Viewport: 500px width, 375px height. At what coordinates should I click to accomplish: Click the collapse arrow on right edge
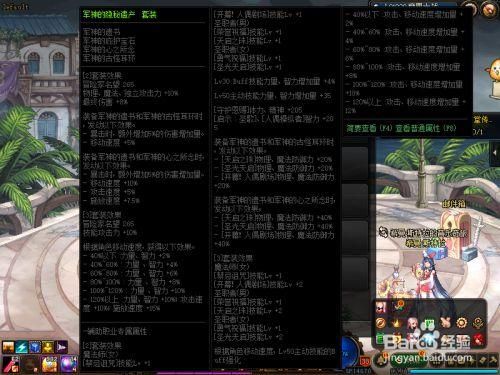click(x=495, y=153)
